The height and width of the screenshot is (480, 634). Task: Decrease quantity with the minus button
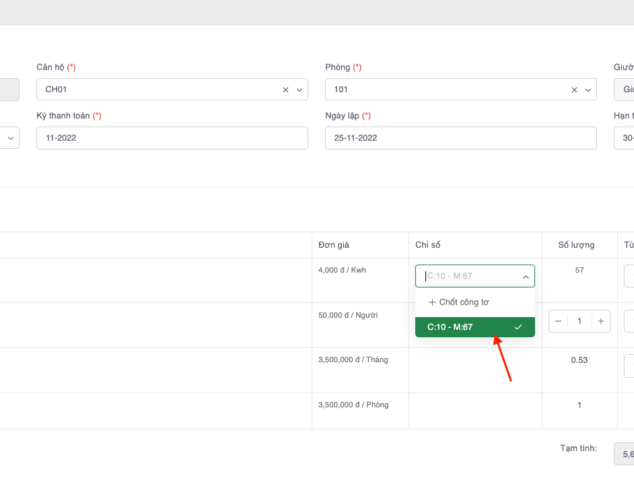point(558,321)
